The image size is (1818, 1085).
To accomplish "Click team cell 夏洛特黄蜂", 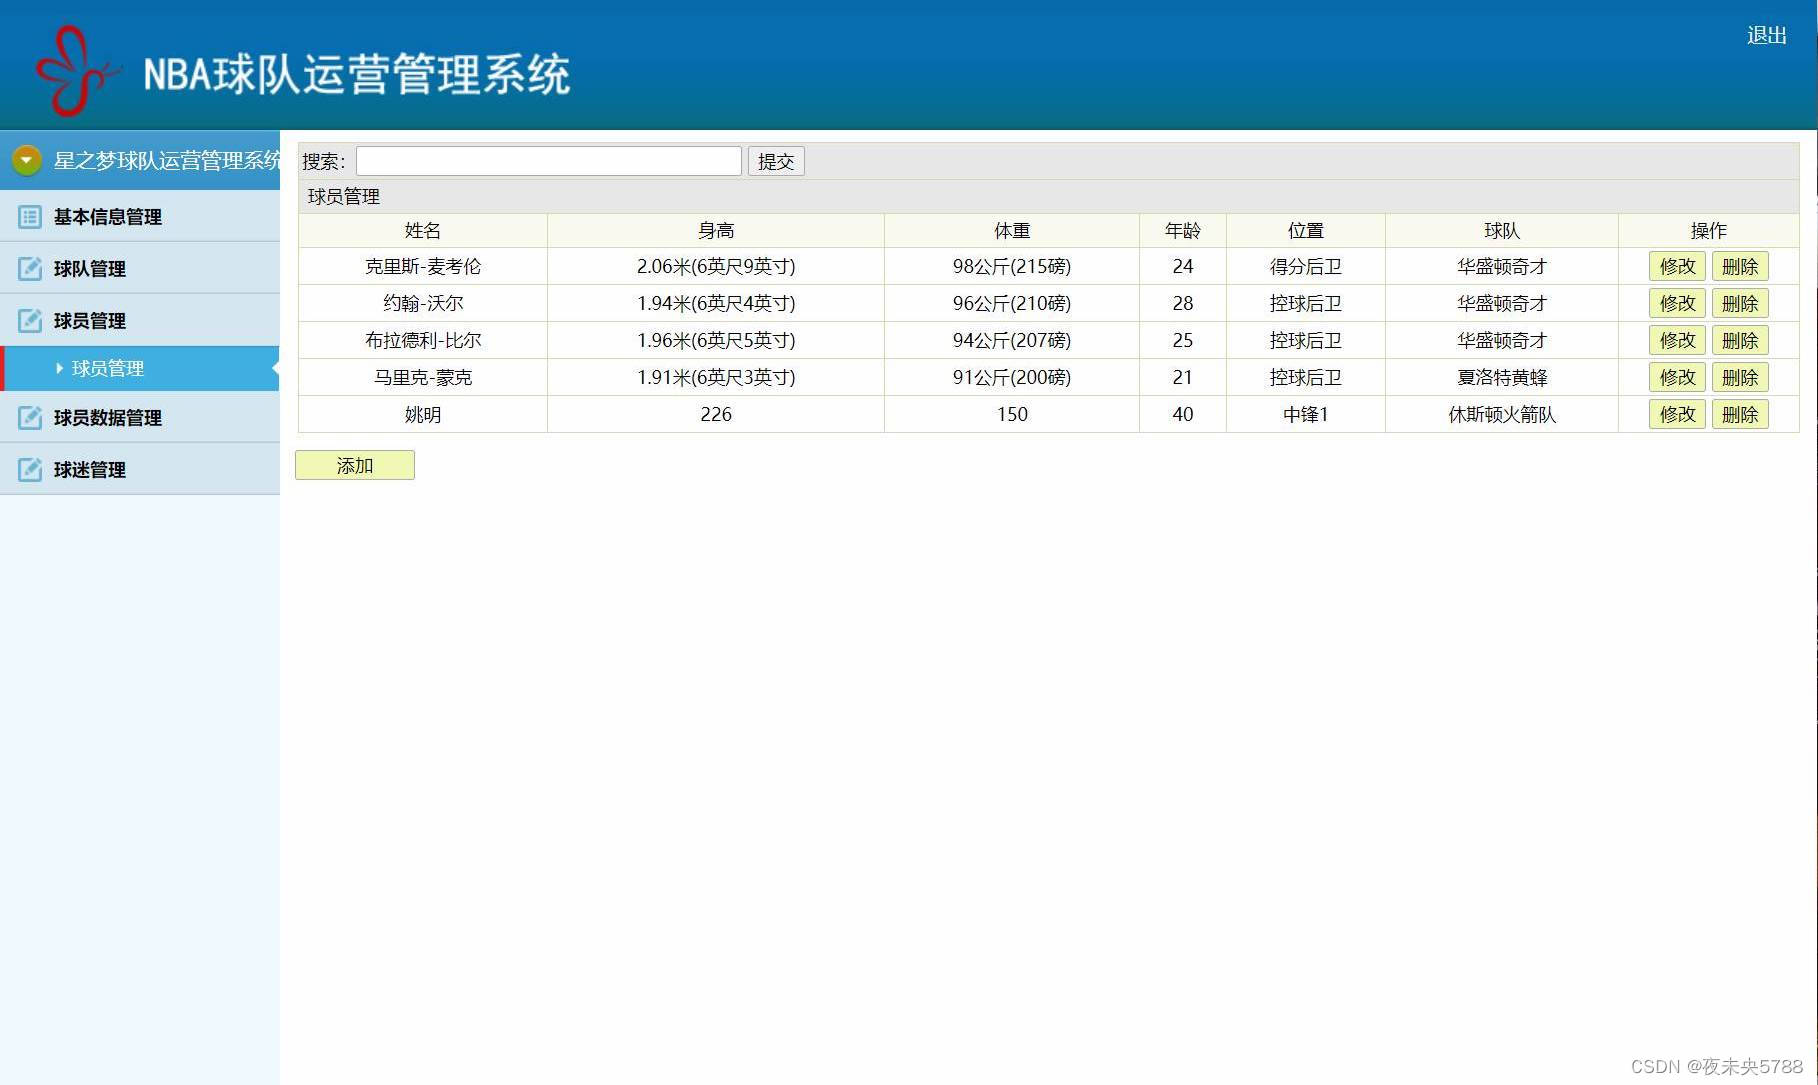I will (x=1502, y=378).
